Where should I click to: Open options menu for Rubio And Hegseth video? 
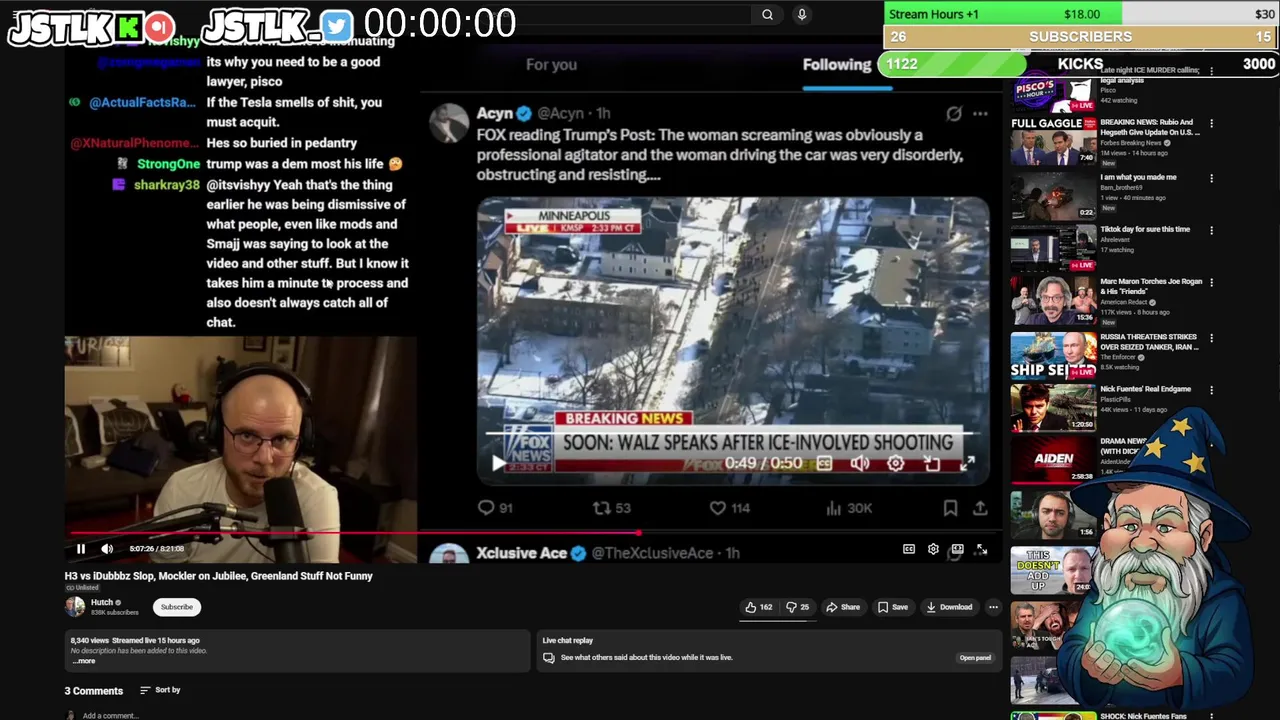pyautogui.click(x=1211, y=124)
